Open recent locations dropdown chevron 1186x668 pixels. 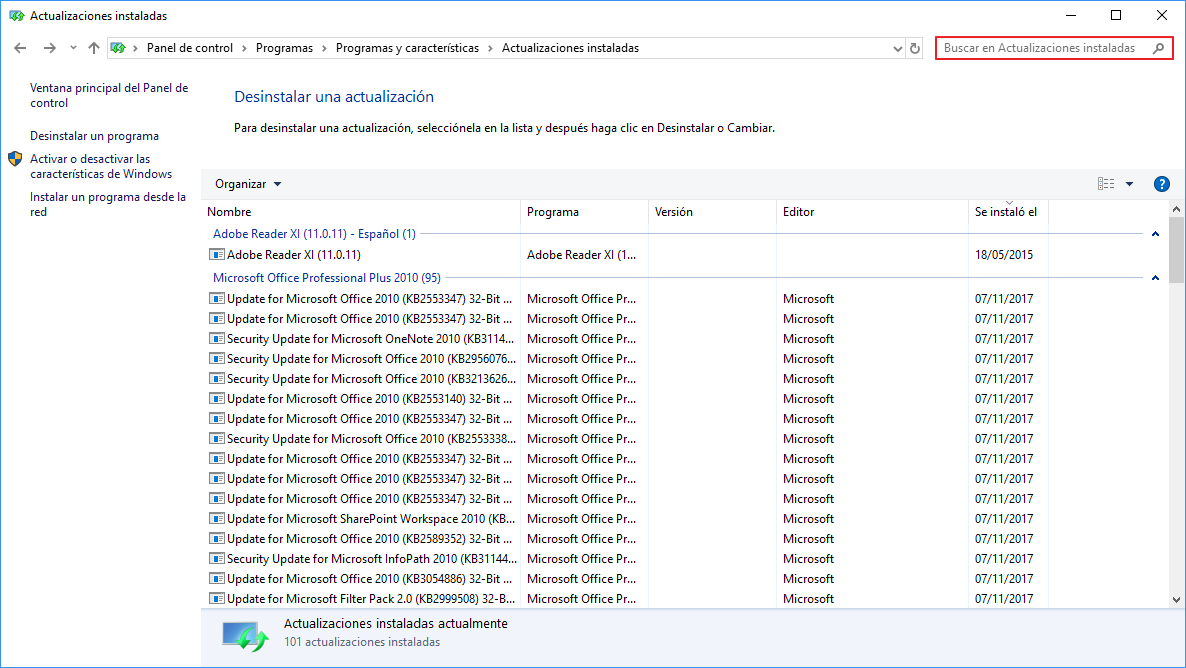[x=73, y=48]
